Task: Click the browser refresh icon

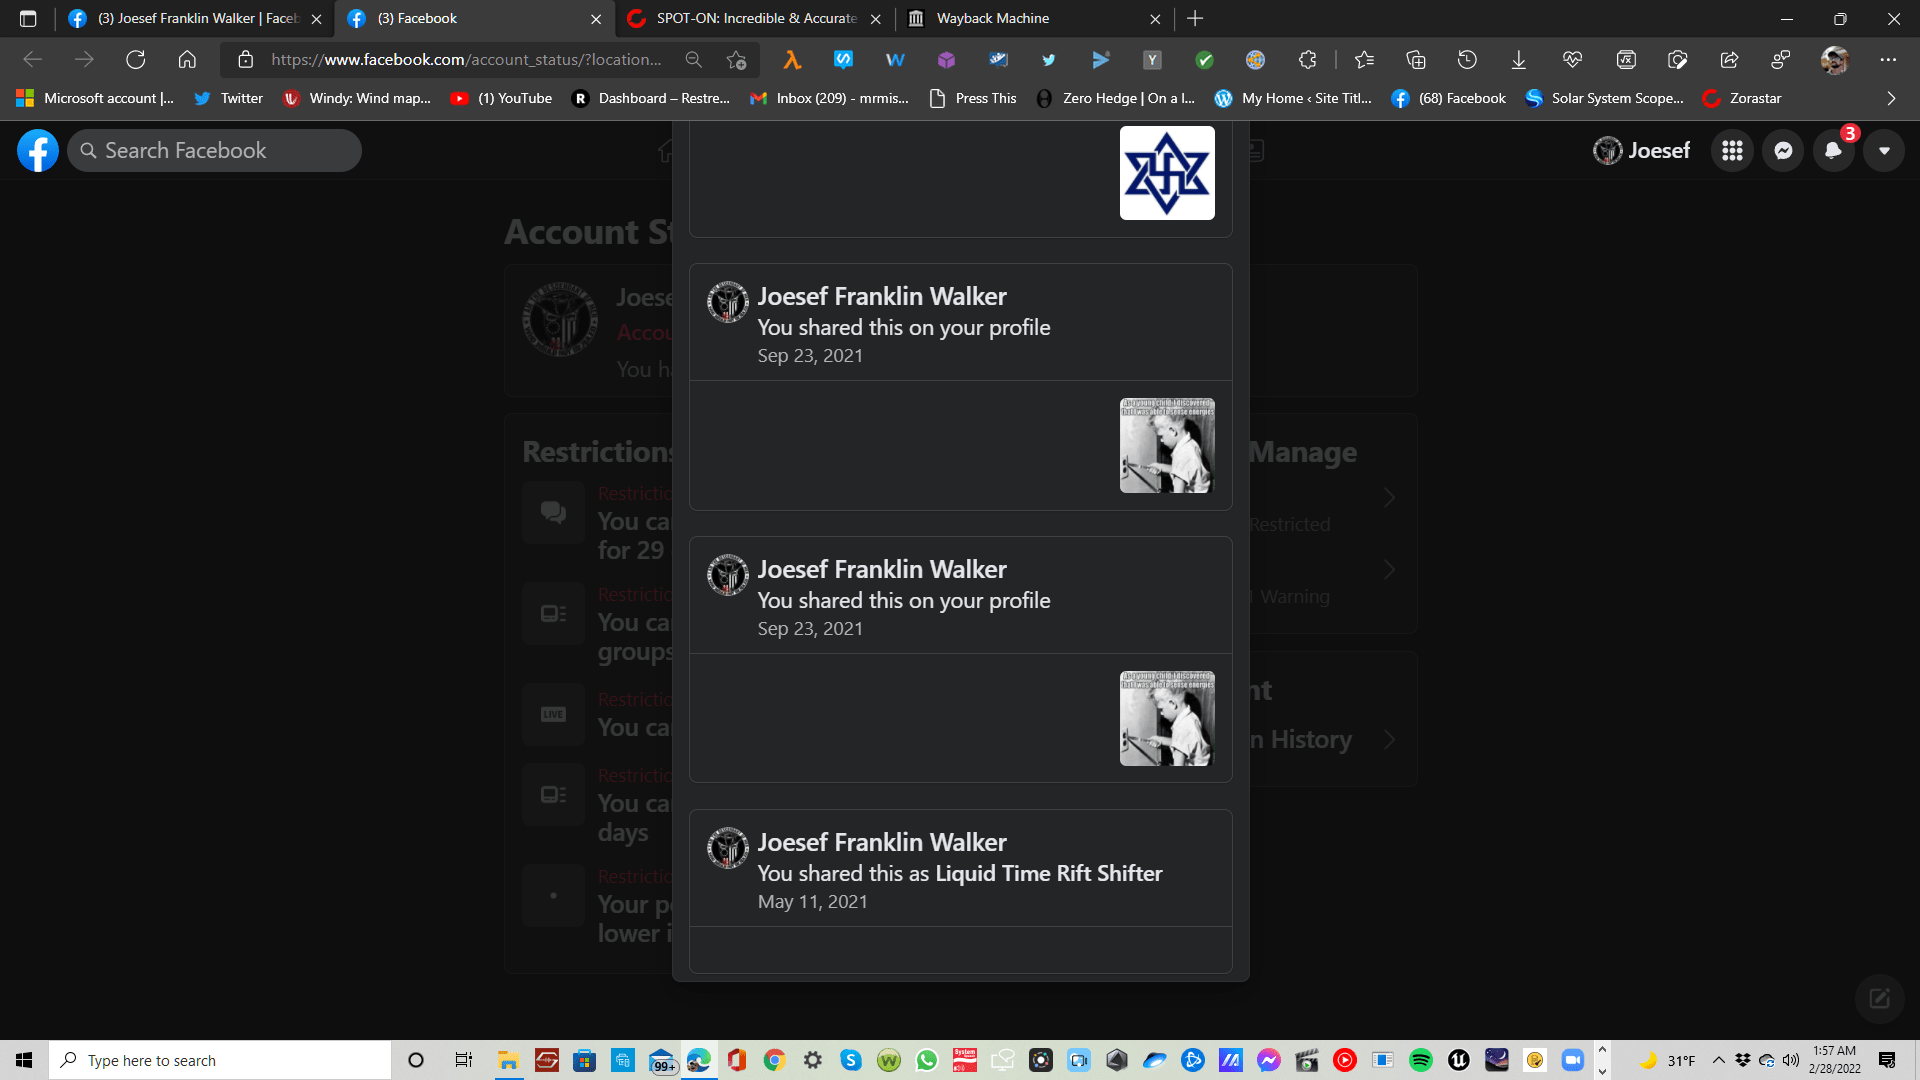Action: click(135, 60)
